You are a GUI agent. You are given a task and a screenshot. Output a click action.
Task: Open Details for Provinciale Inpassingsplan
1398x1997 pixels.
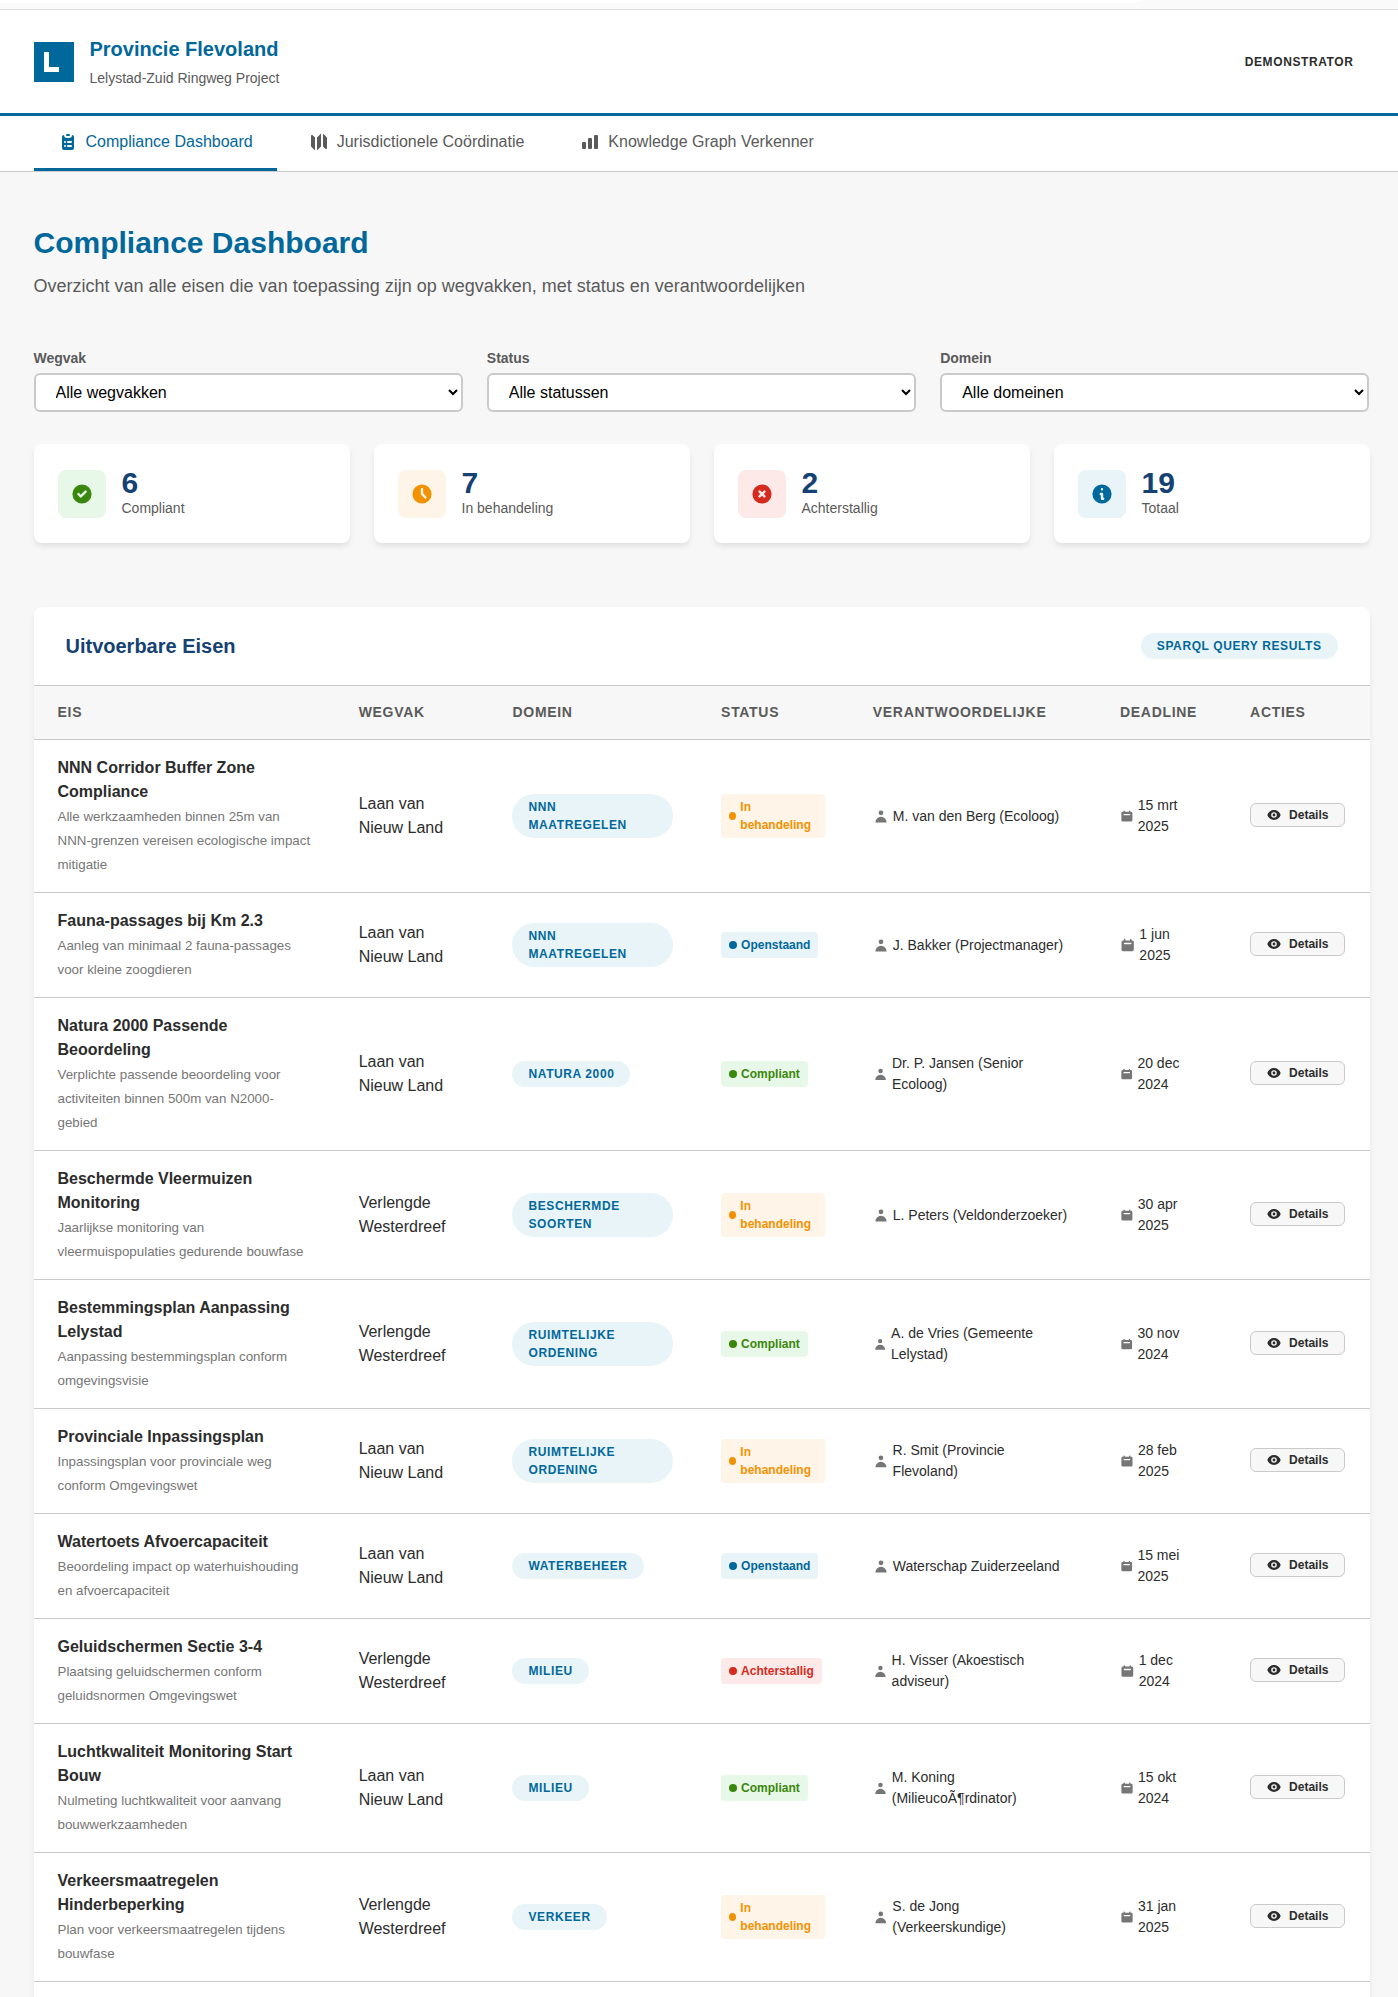(1297, 1461)
